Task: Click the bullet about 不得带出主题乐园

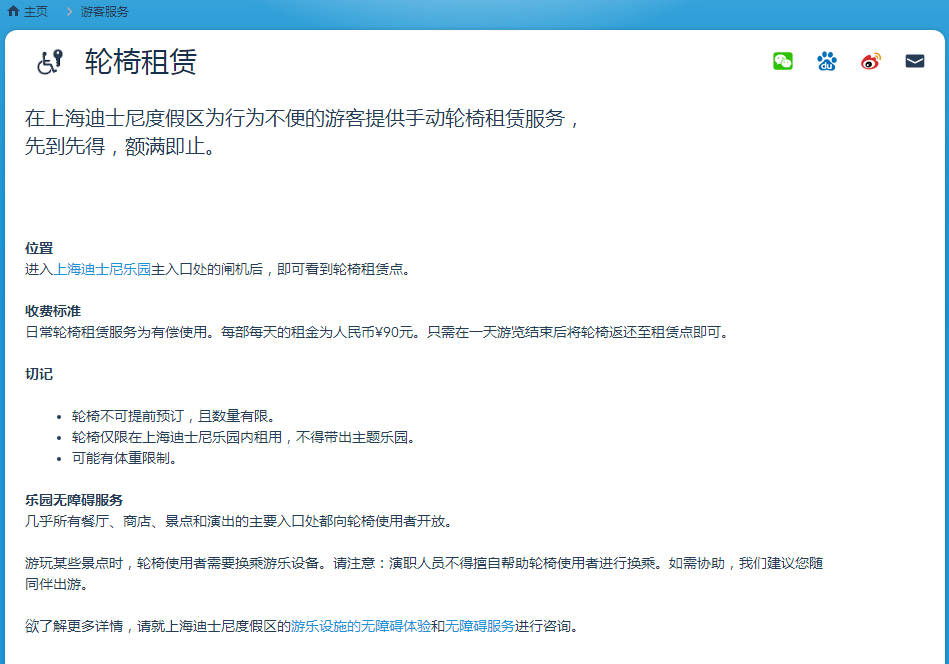Action: [x=244, y=437]
